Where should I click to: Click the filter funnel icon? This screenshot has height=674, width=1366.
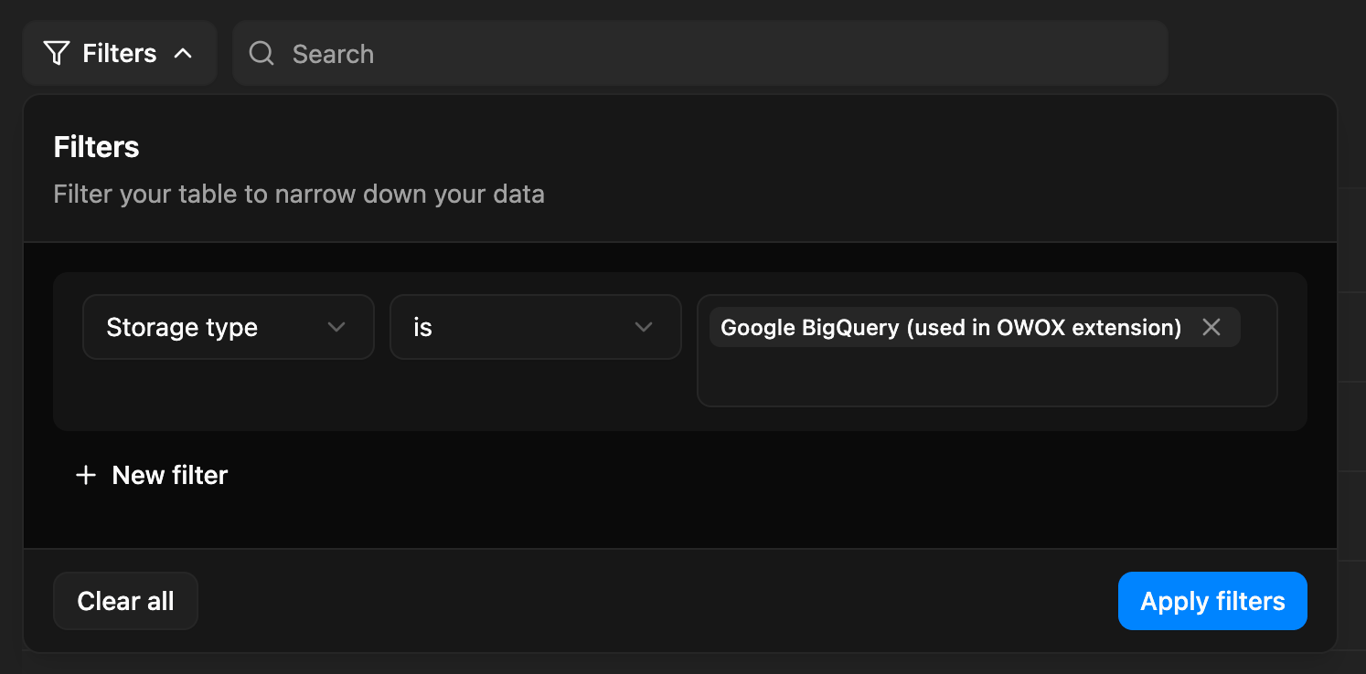57,52
